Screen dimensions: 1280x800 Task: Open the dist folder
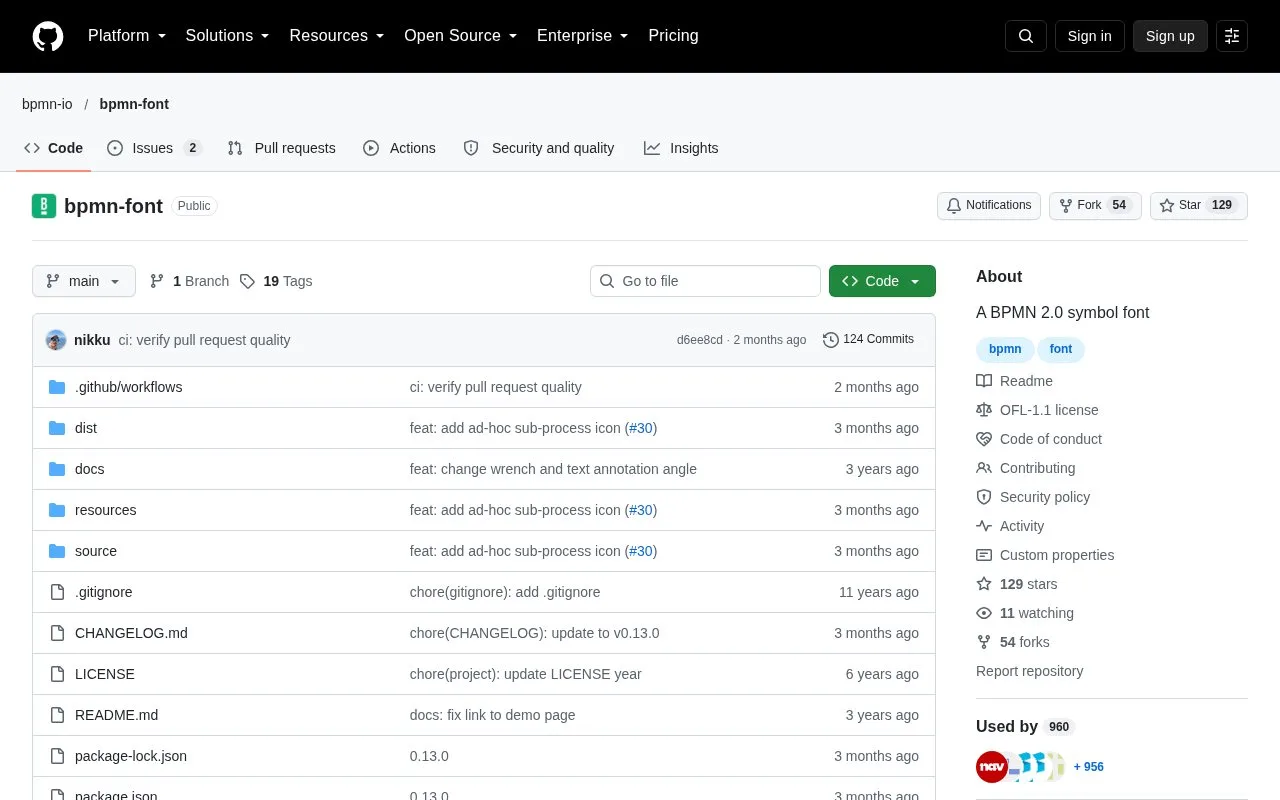(x=86, y=428)
